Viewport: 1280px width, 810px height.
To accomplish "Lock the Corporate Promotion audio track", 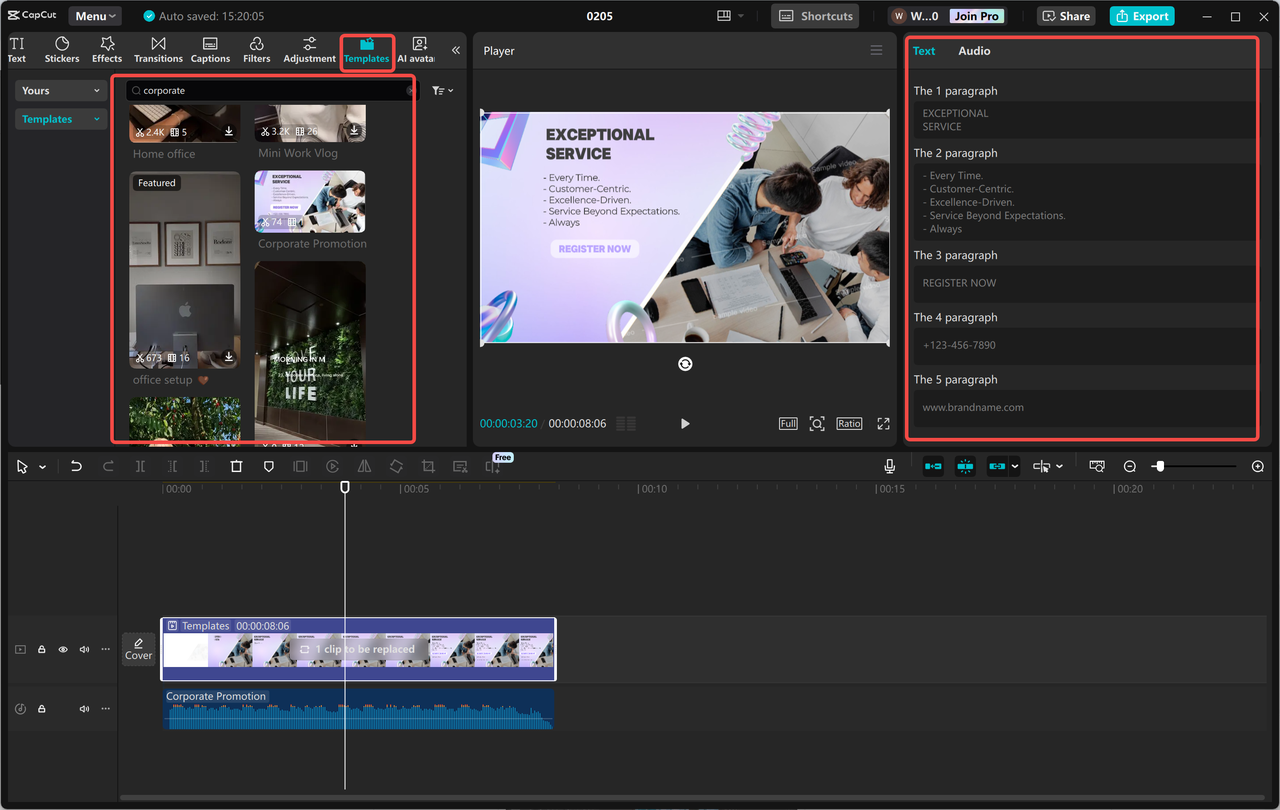I will [x=41, y=708].
